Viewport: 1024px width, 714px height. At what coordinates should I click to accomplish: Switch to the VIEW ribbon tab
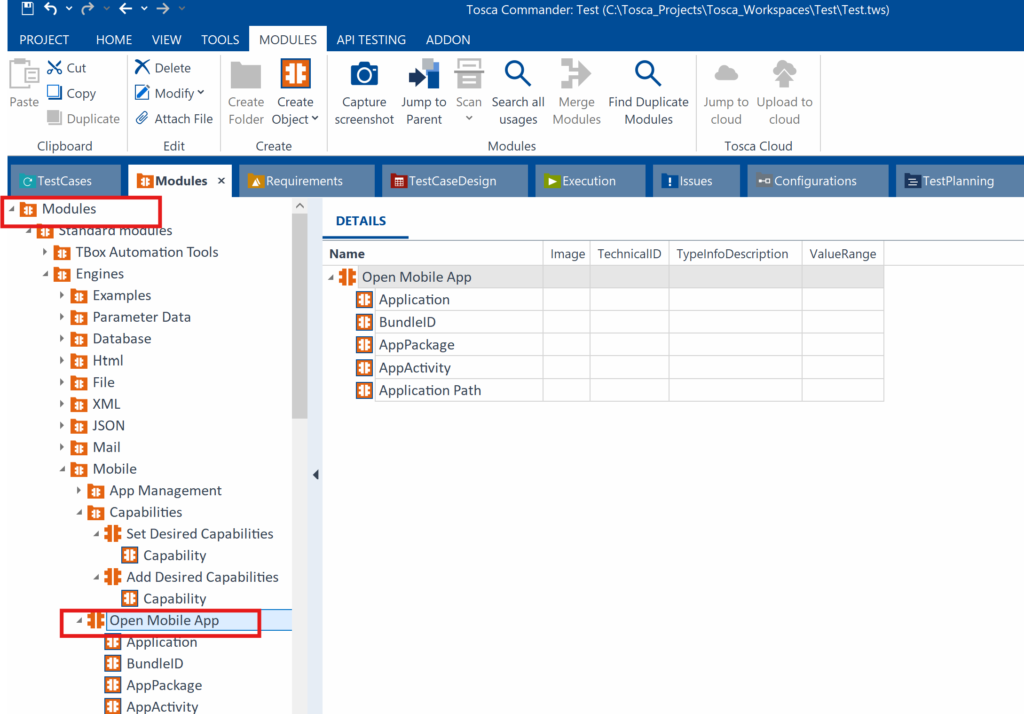tap(167, 40)
